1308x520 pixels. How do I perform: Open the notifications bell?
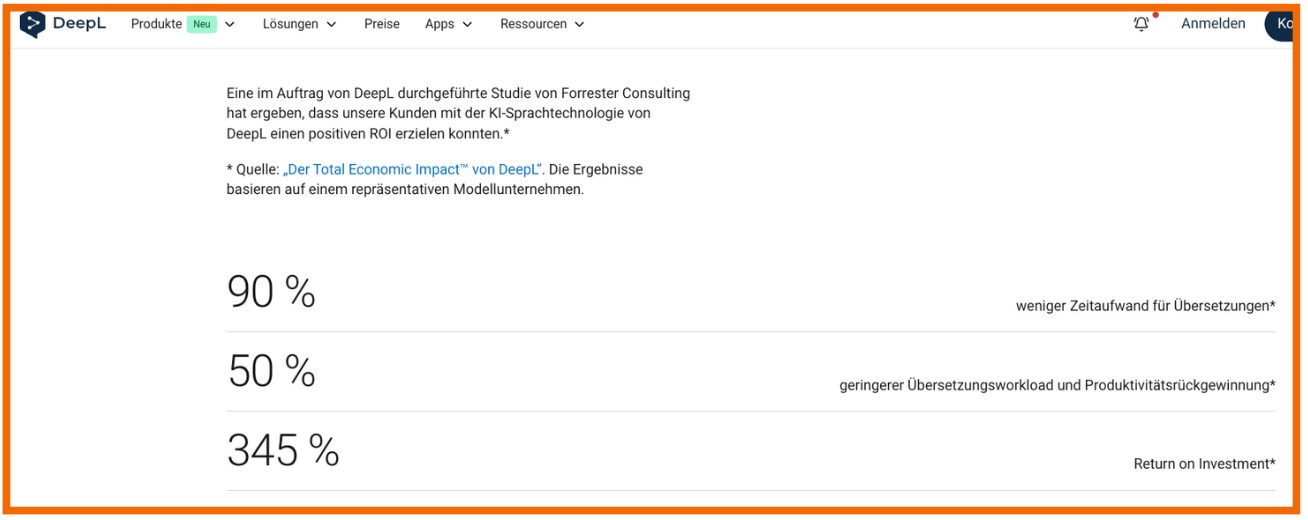point(1141,24)
